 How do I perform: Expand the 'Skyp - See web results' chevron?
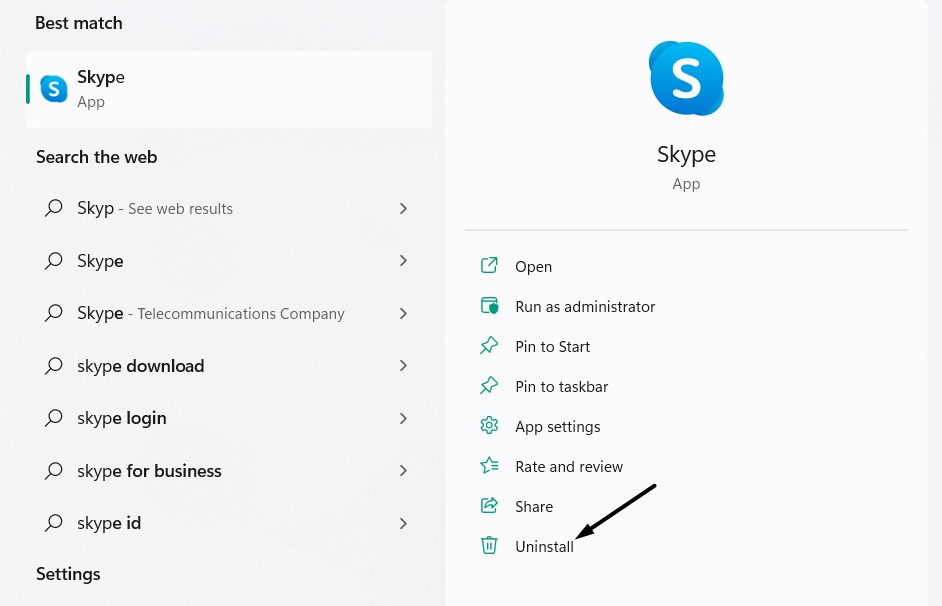point(403,208)
